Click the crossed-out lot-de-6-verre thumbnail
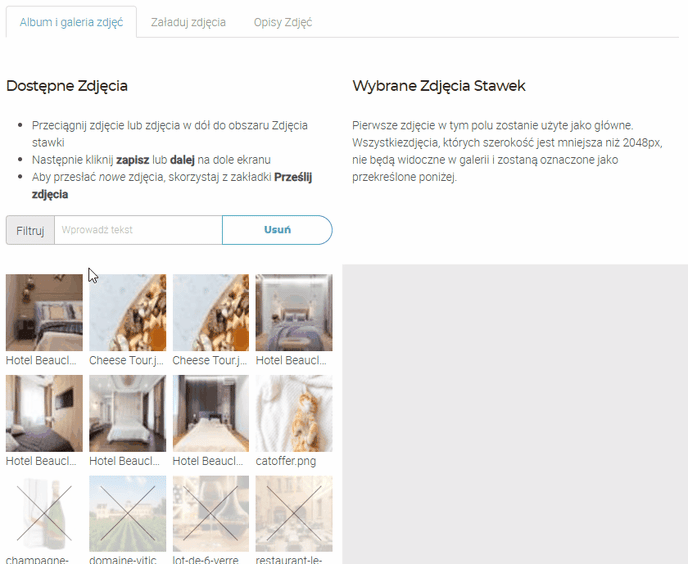 [211, 514]
